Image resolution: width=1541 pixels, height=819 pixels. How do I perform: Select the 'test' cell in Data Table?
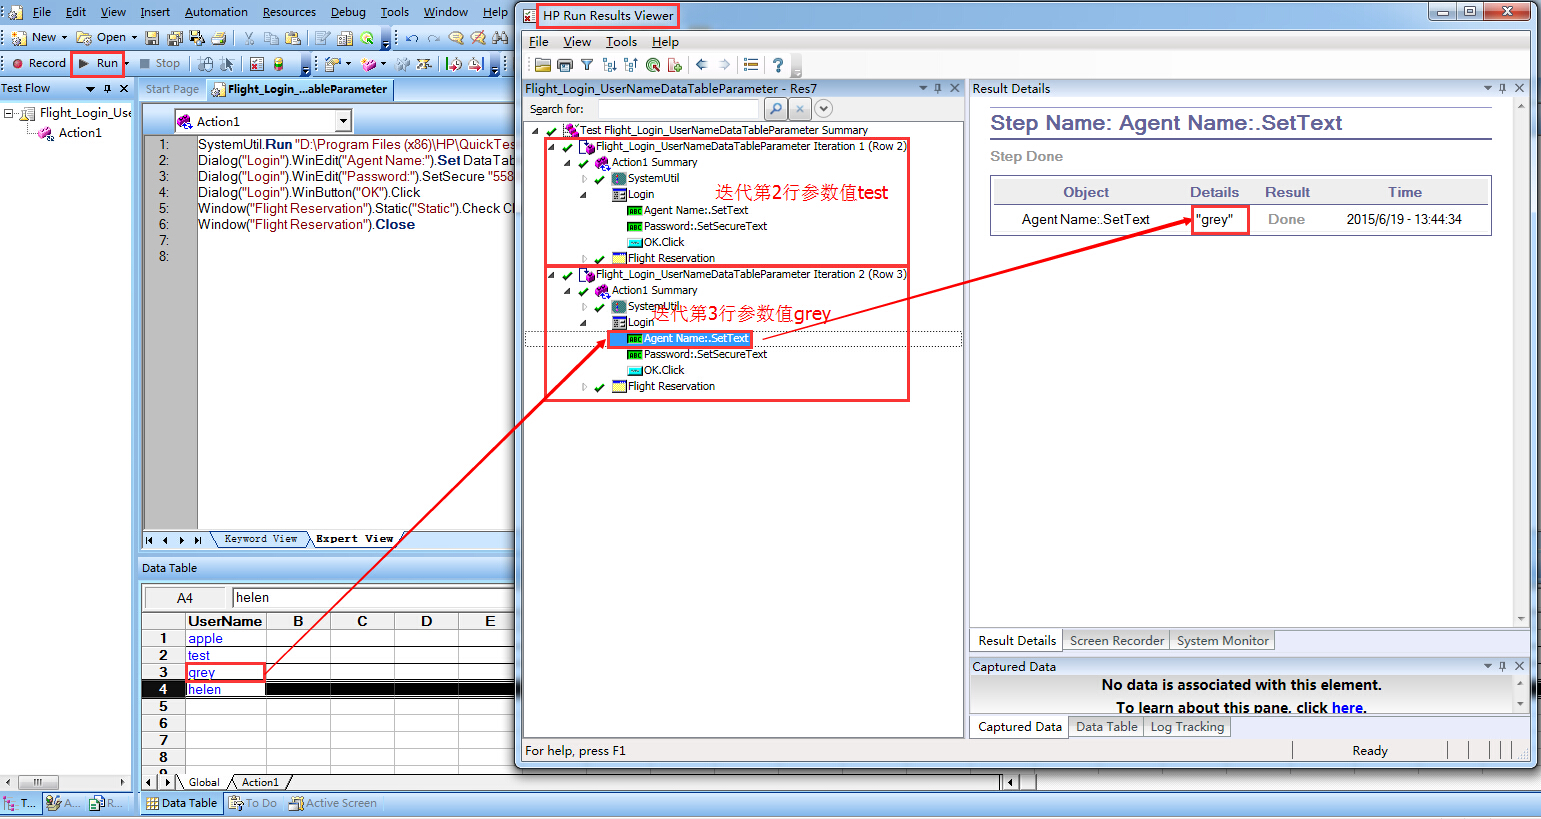[226, 655]
